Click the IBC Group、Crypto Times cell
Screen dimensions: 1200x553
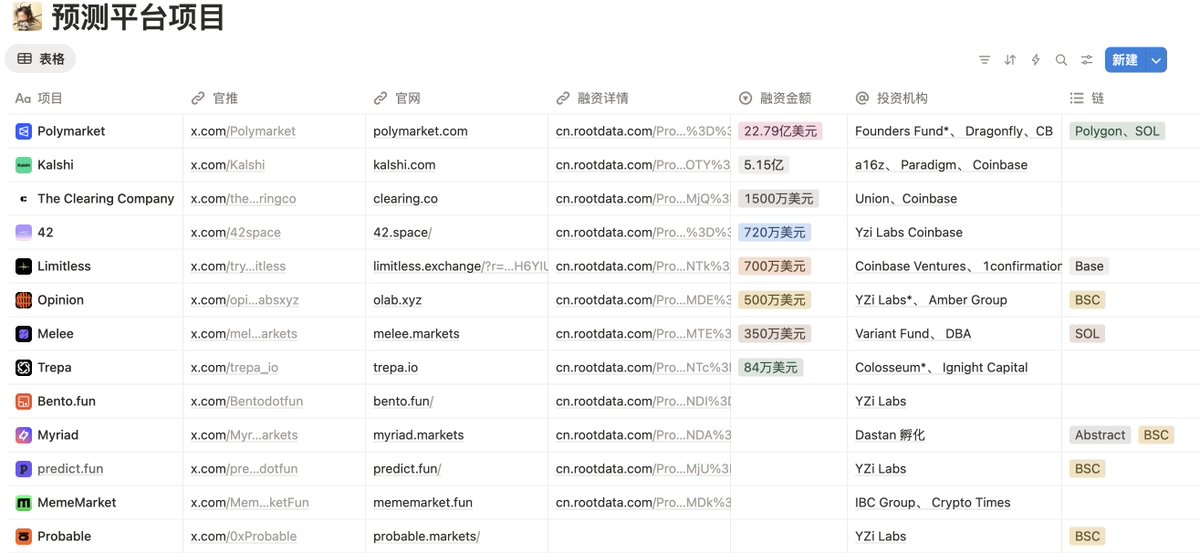tap(954, 502)
